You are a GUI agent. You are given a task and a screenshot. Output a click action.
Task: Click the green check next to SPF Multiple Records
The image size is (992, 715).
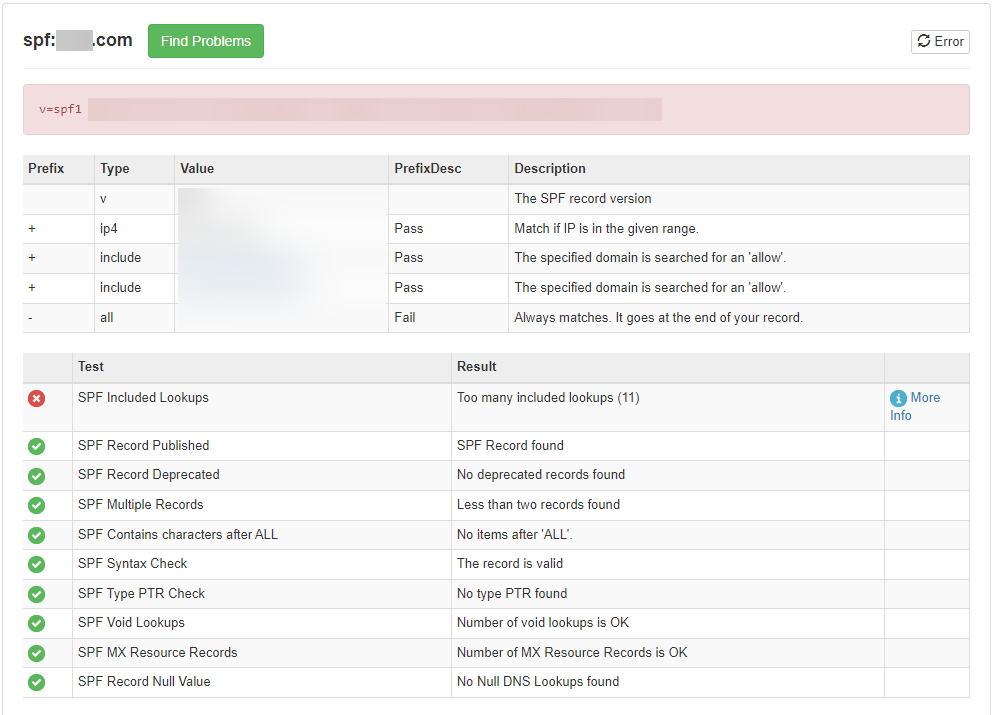37,505
